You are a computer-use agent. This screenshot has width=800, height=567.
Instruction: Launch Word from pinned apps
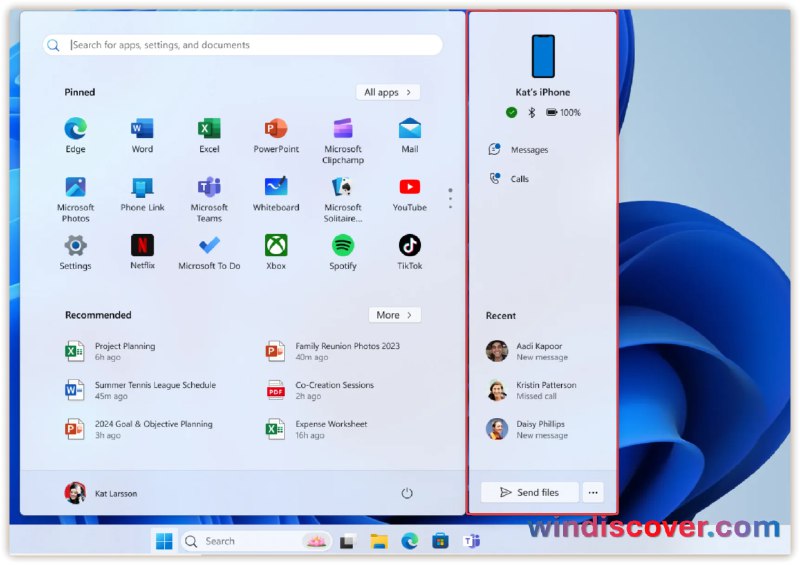click(x=142, y=135)
